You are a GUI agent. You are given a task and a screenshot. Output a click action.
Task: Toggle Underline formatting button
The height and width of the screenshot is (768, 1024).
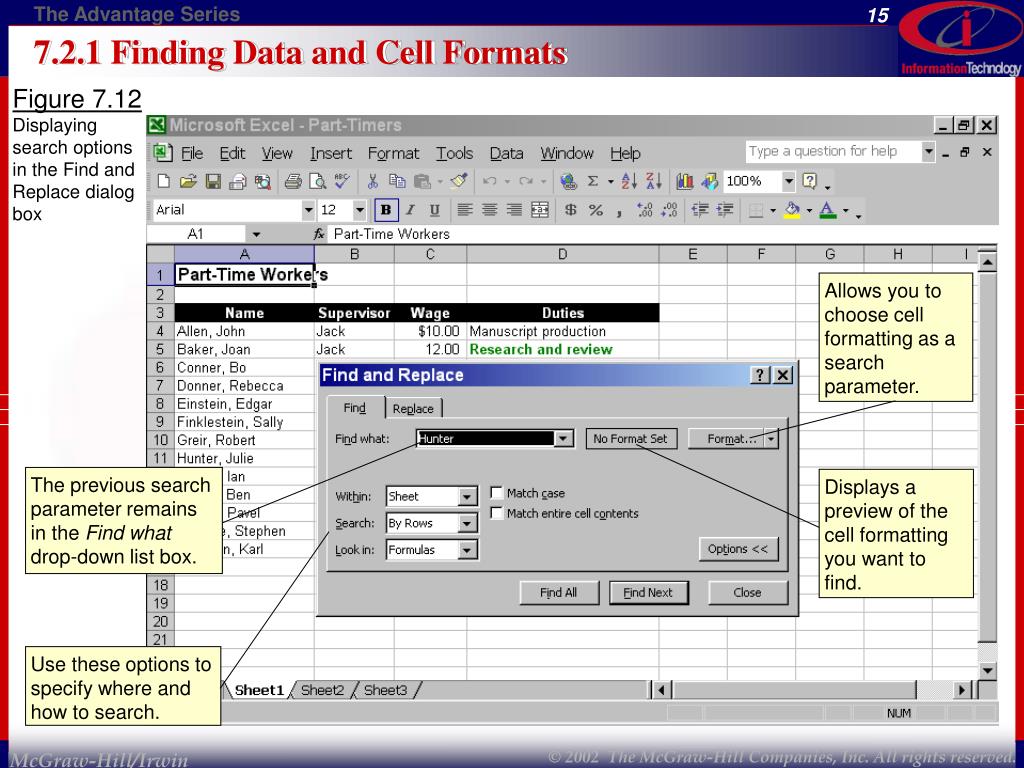pos(434,210)
